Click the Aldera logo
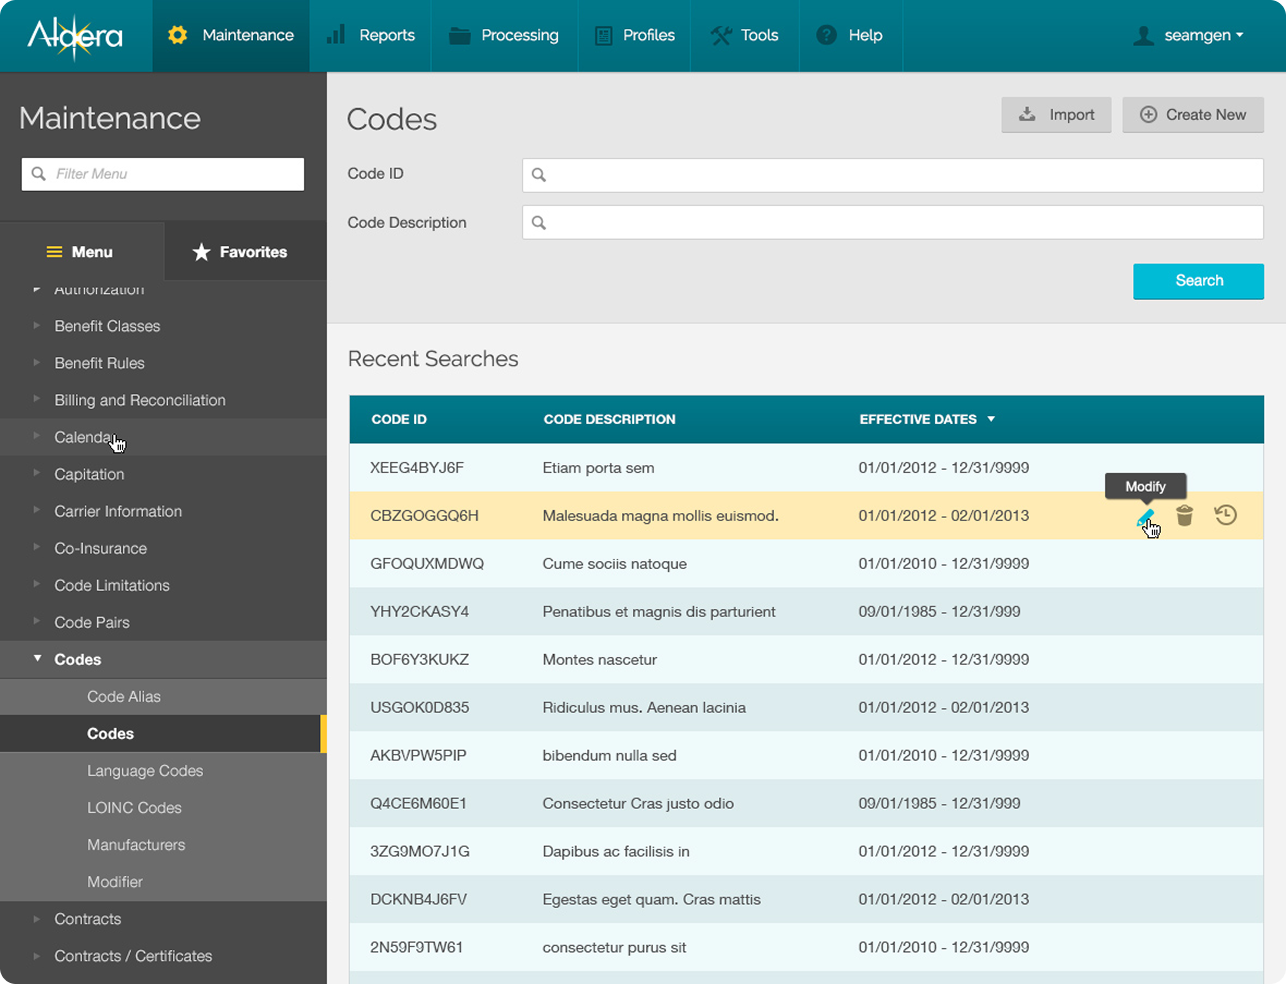The width and height of the screenshot is (1286, 984). pos(75,37)
